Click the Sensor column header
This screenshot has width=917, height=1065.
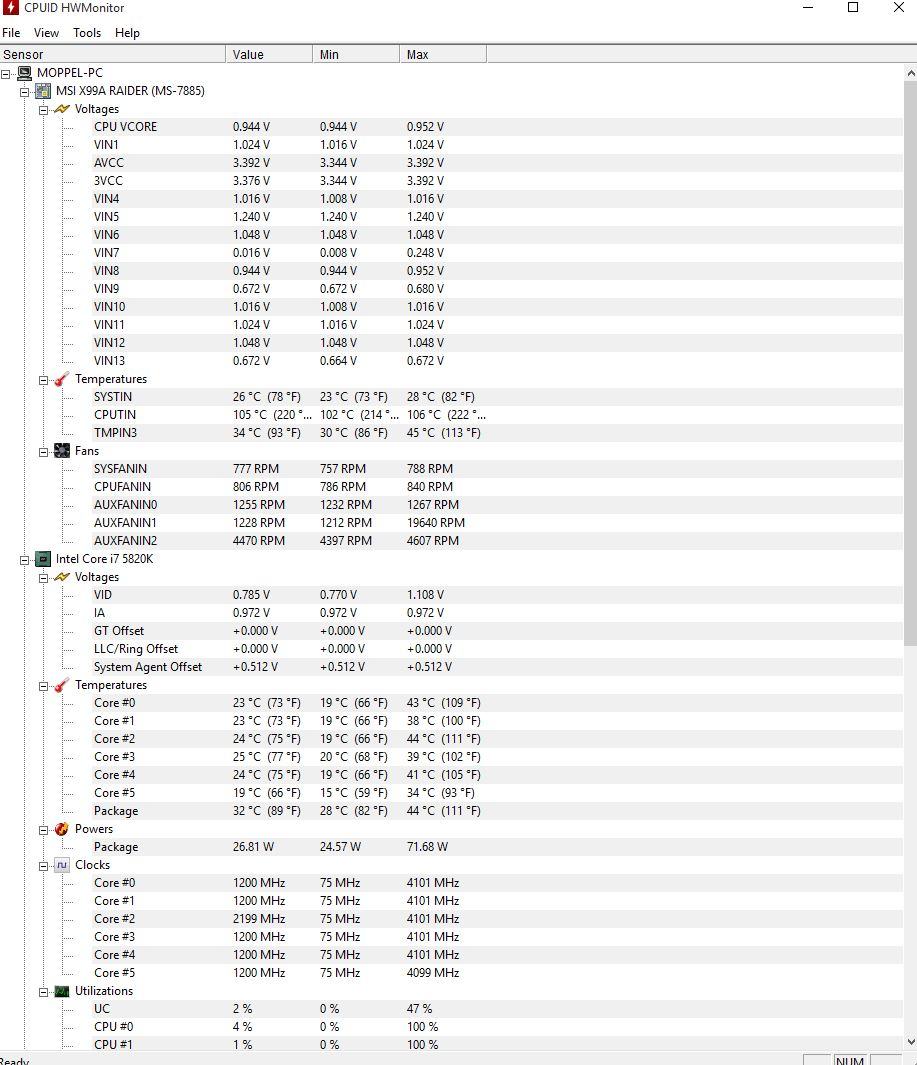[113, 54]
